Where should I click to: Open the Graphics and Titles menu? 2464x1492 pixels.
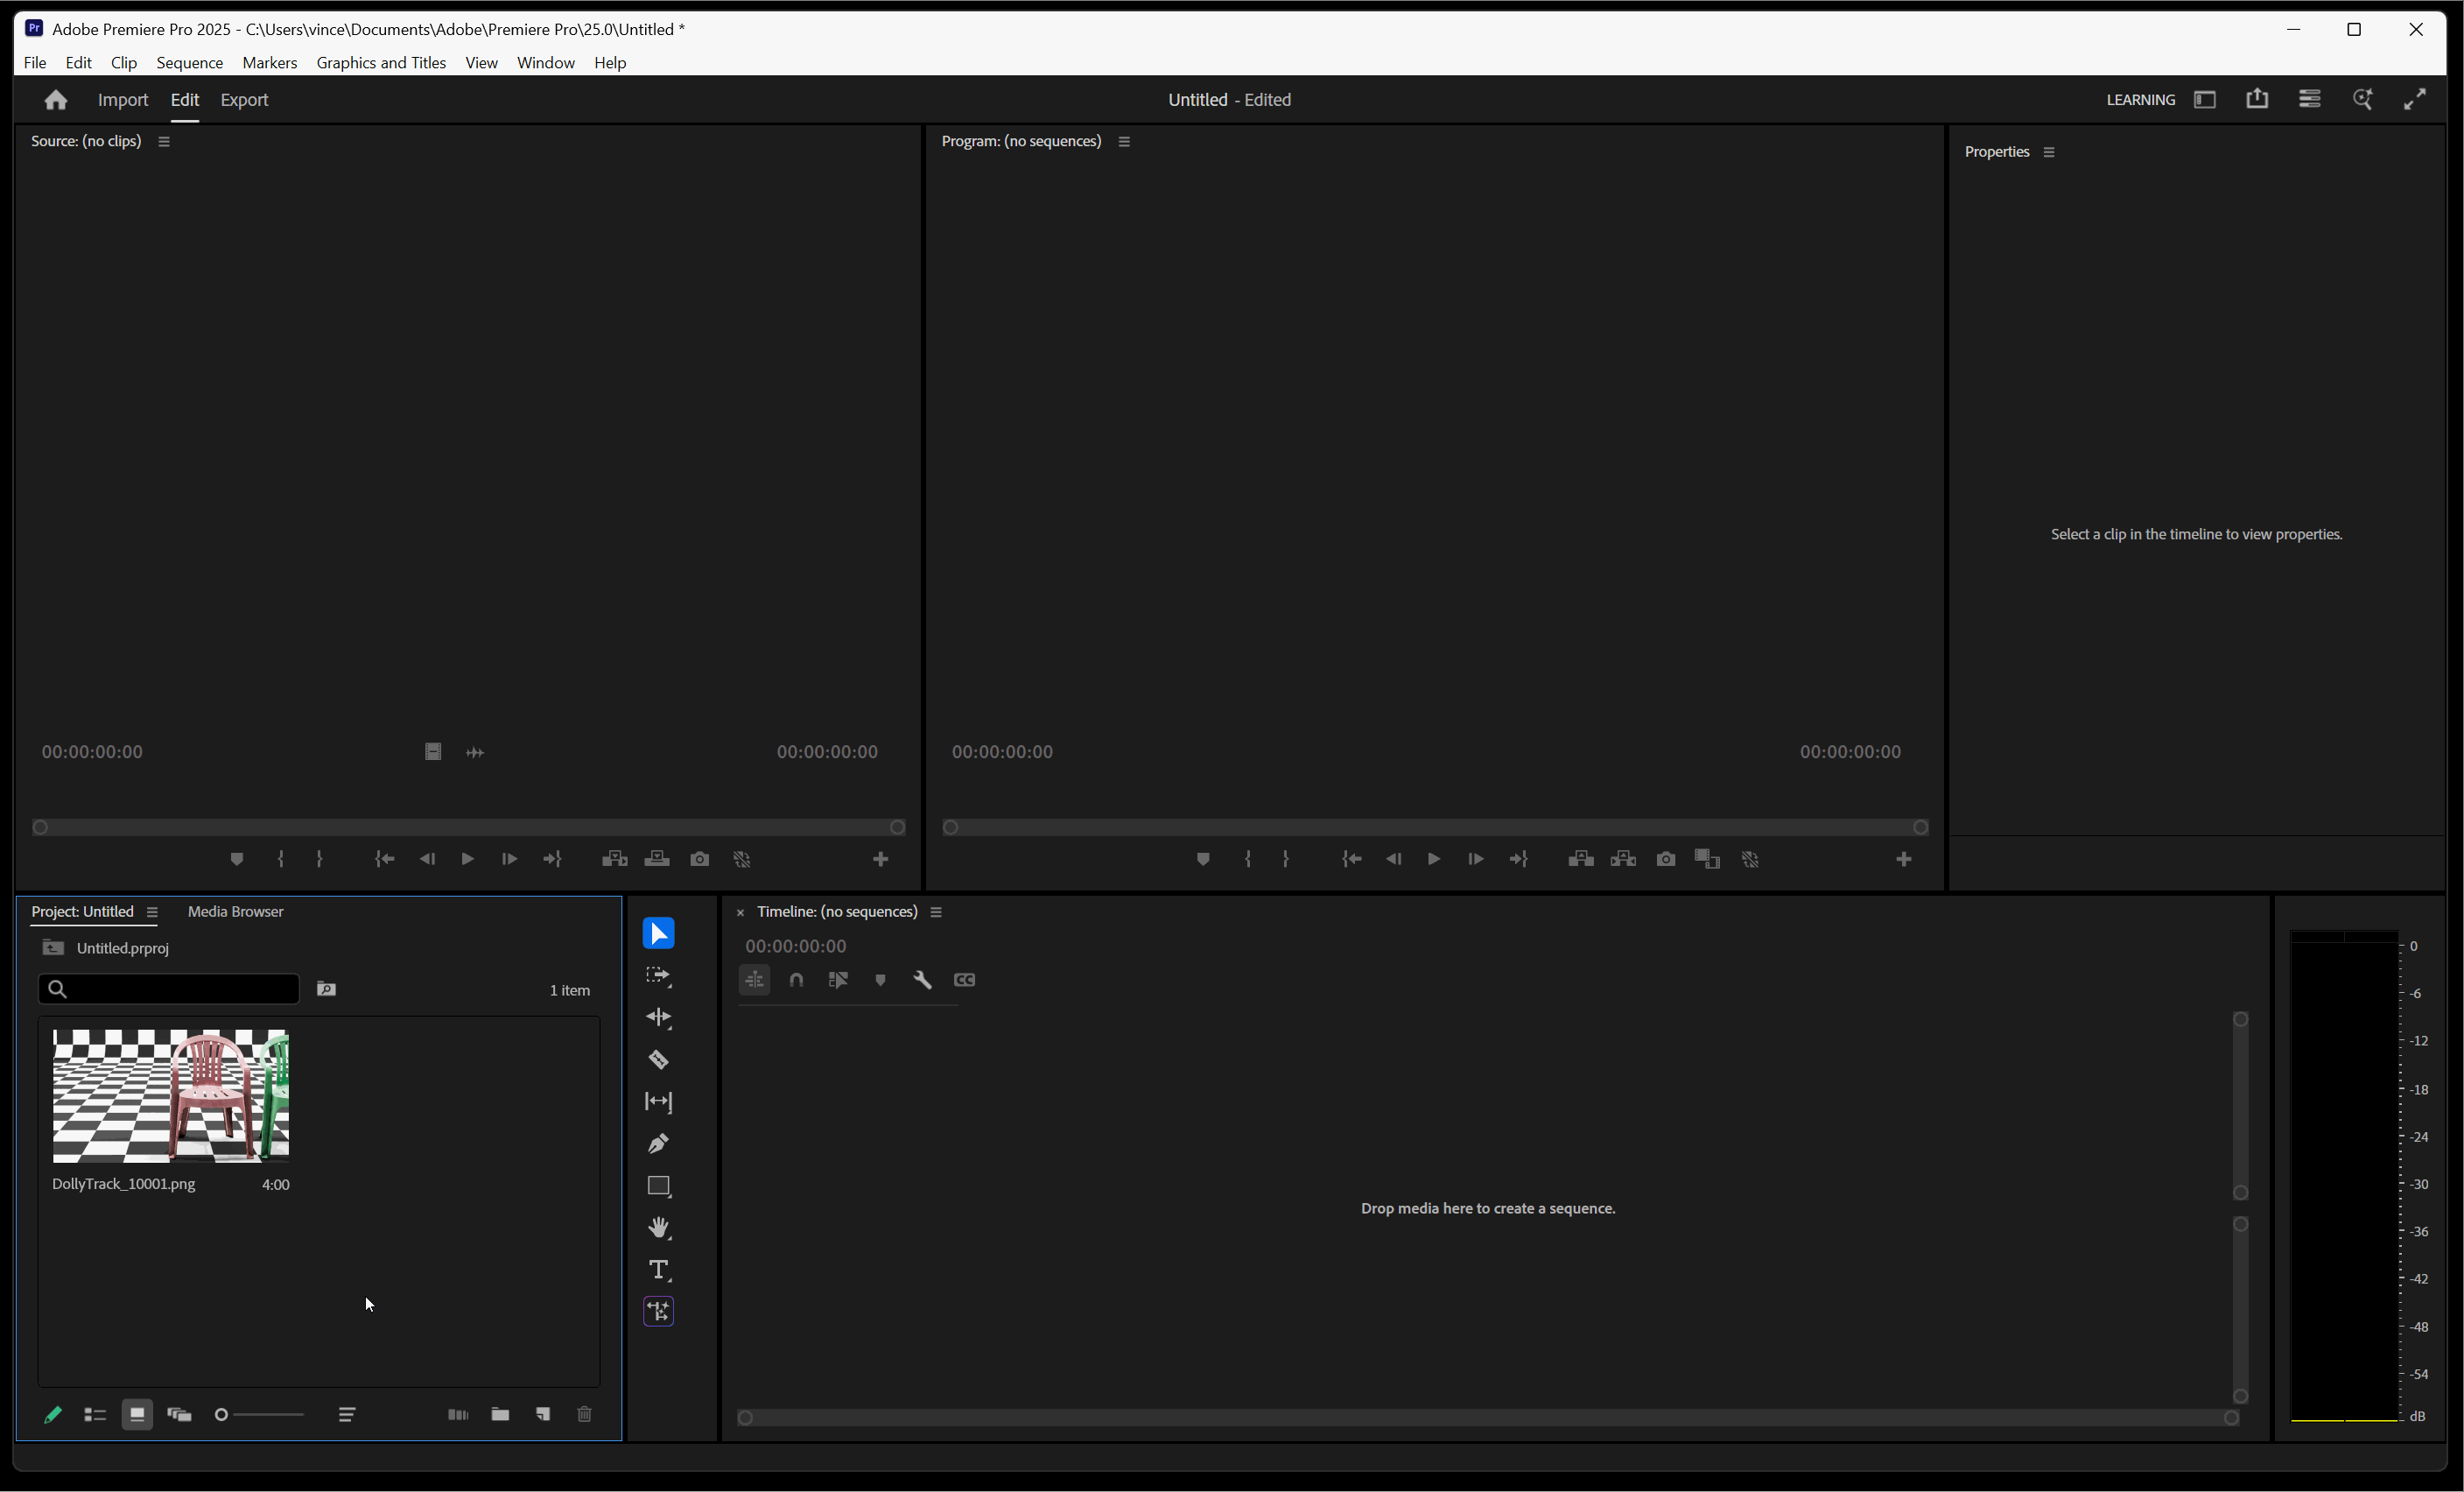tap(381, 62)
